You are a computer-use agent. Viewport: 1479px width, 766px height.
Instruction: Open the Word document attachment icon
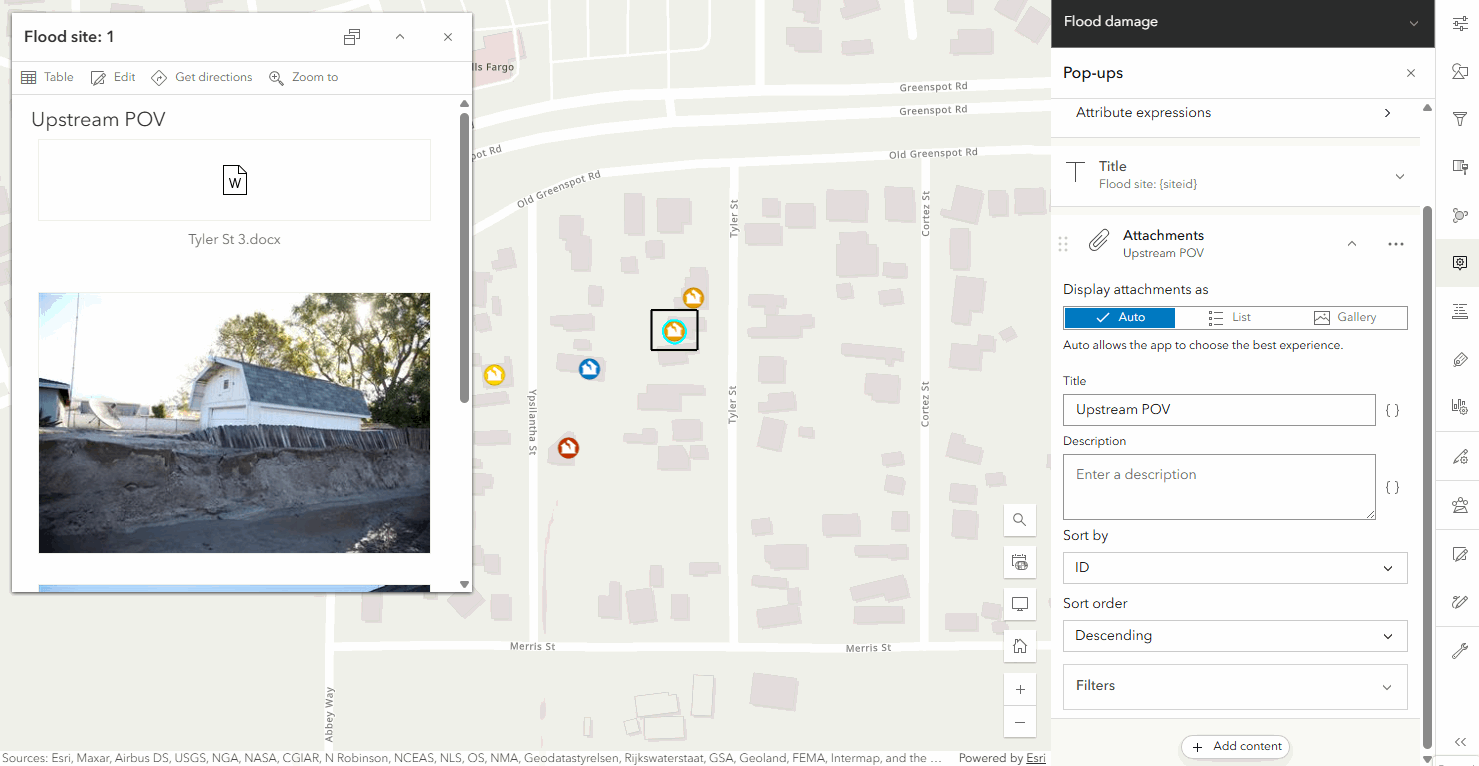tap(235, 180)
